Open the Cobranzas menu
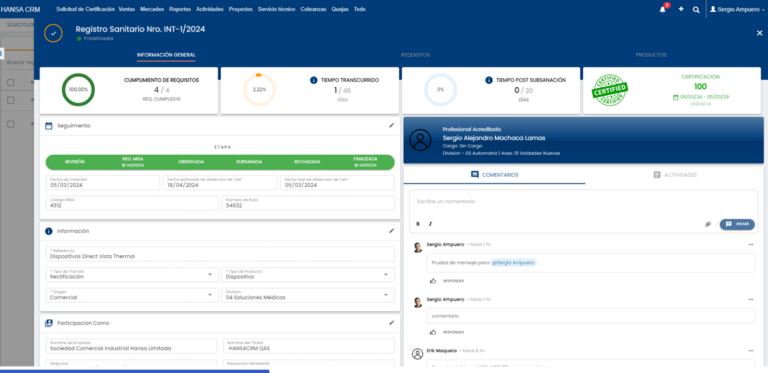Viewport: 768px width, 373px height. coord(313,9)
